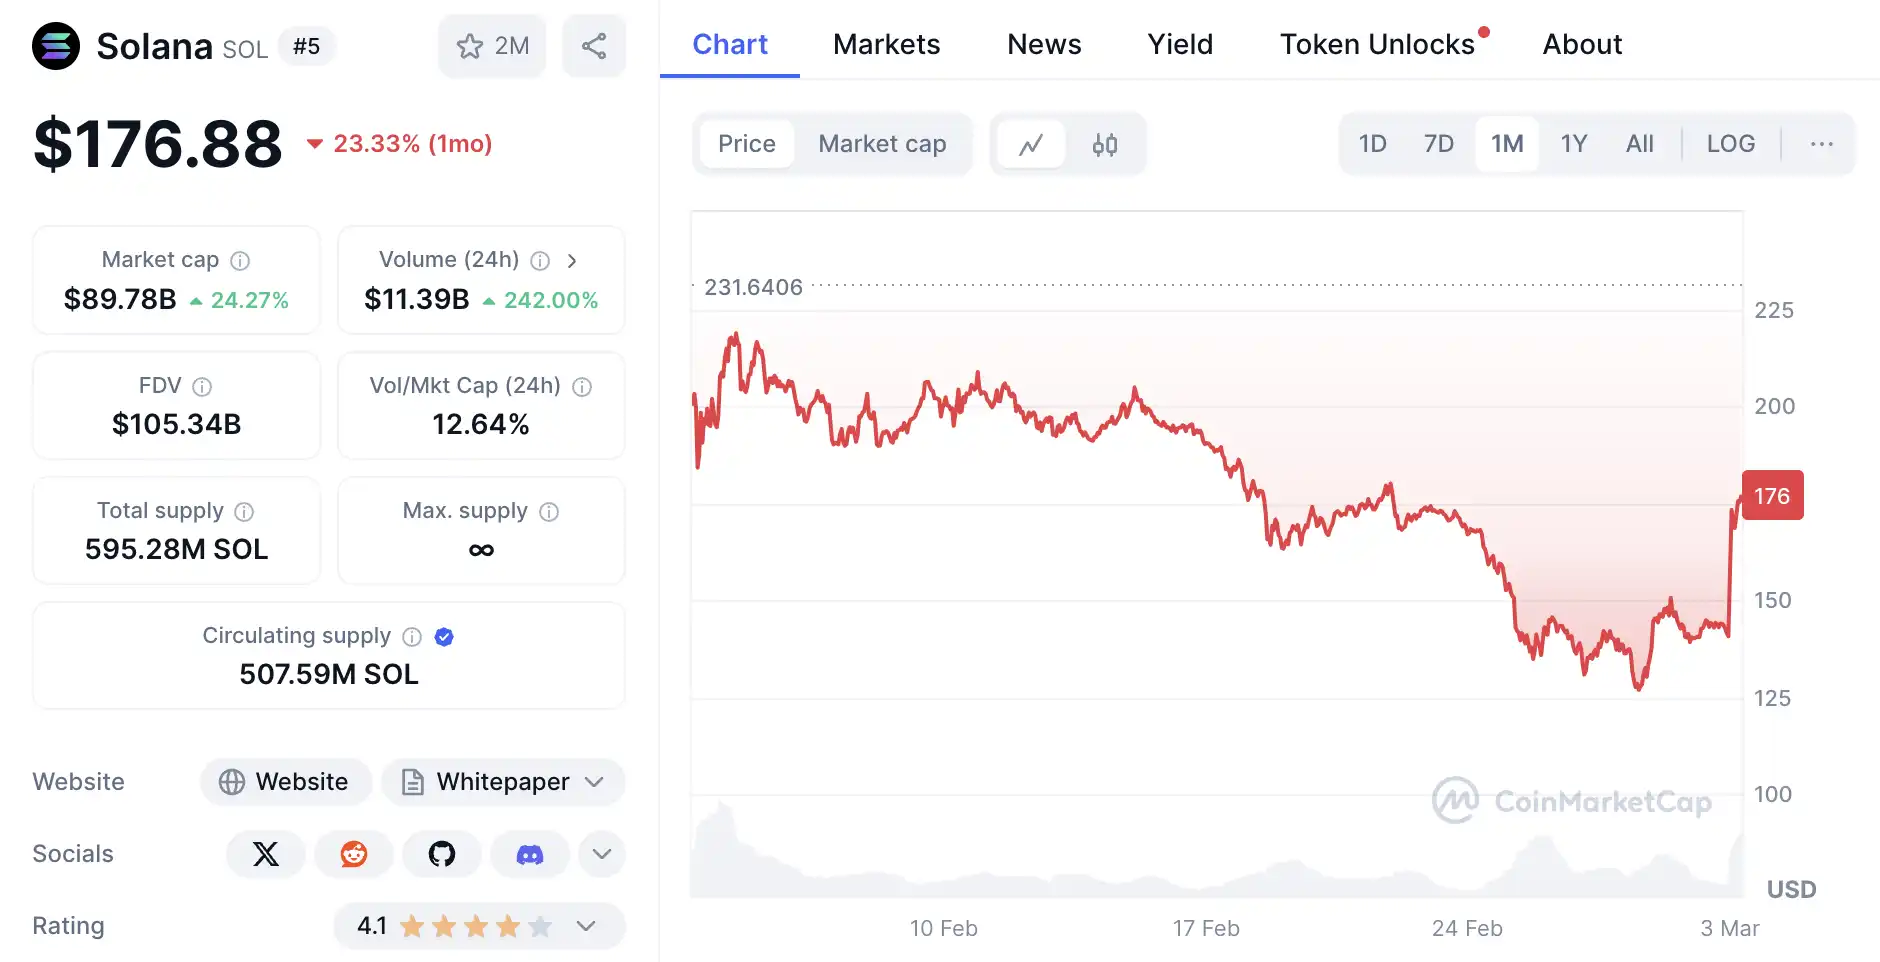Image resolution: width=1880 pixels, height=962 pixels.
Task: Add Solana to watchlist with star
Action: point(492,46)
